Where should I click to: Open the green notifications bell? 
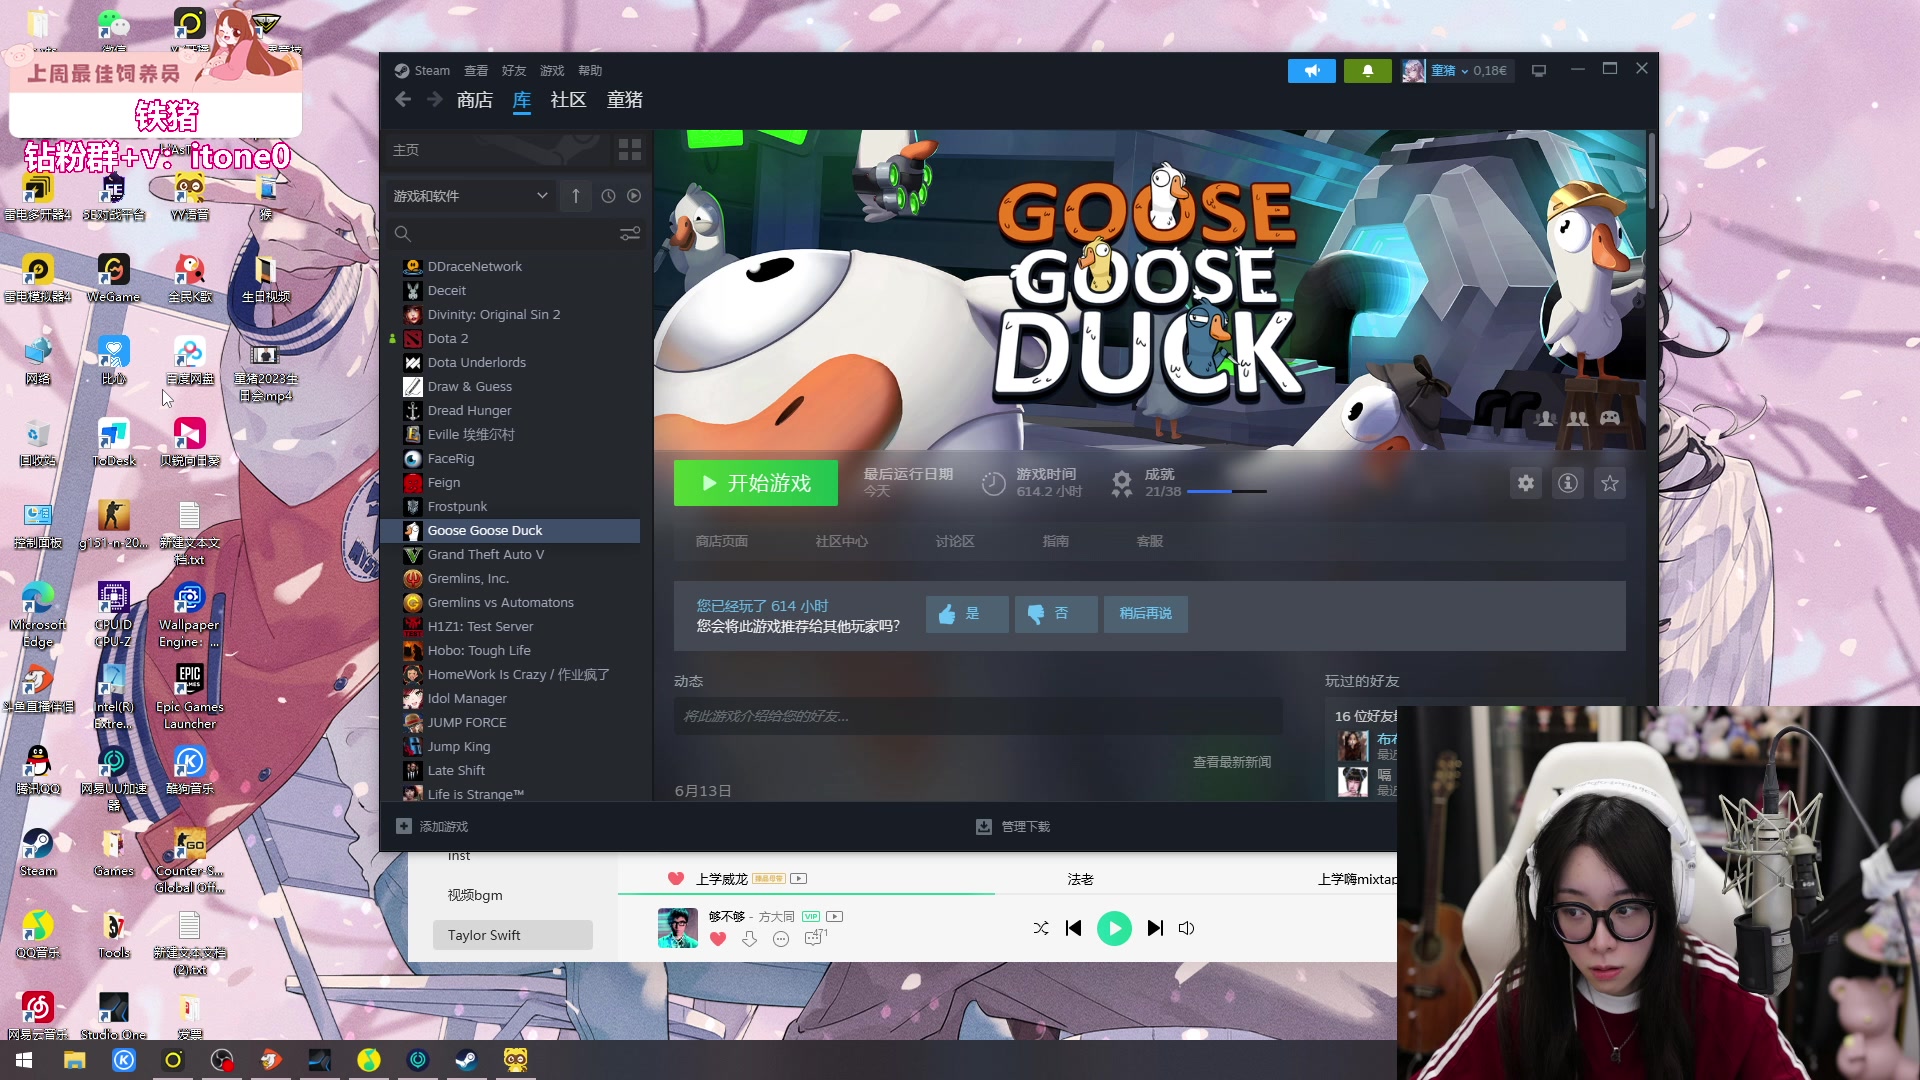coord(1367,70)
